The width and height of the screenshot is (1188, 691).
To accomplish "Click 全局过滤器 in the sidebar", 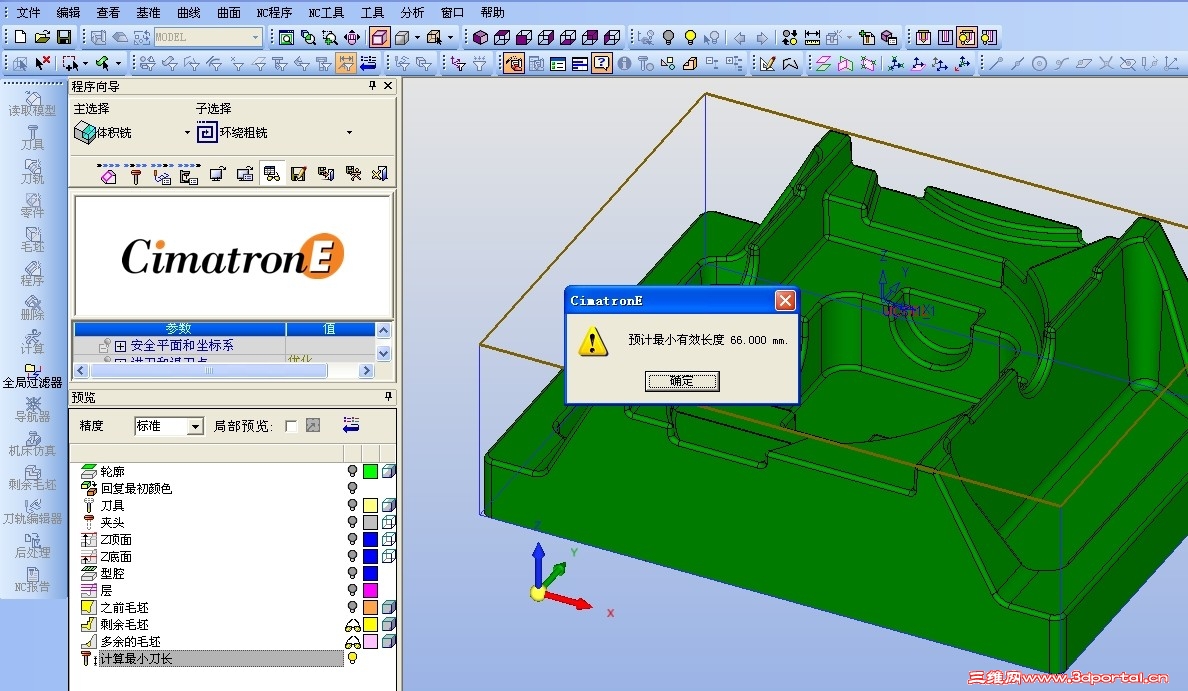I will point(32,376).
